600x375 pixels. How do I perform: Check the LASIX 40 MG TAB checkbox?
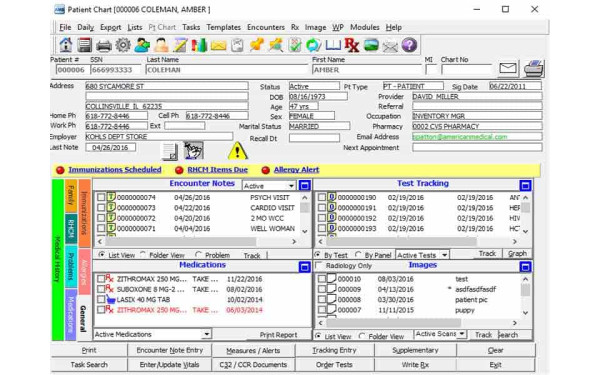click(x=101, y=300)
